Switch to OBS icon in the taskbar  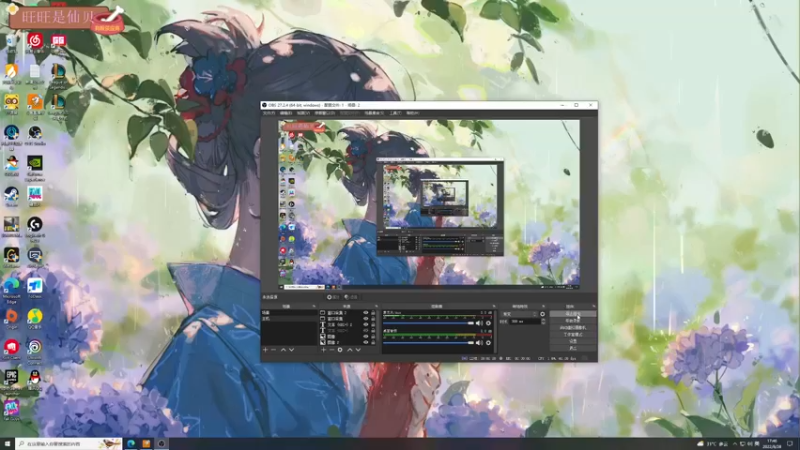click(161, 444)
